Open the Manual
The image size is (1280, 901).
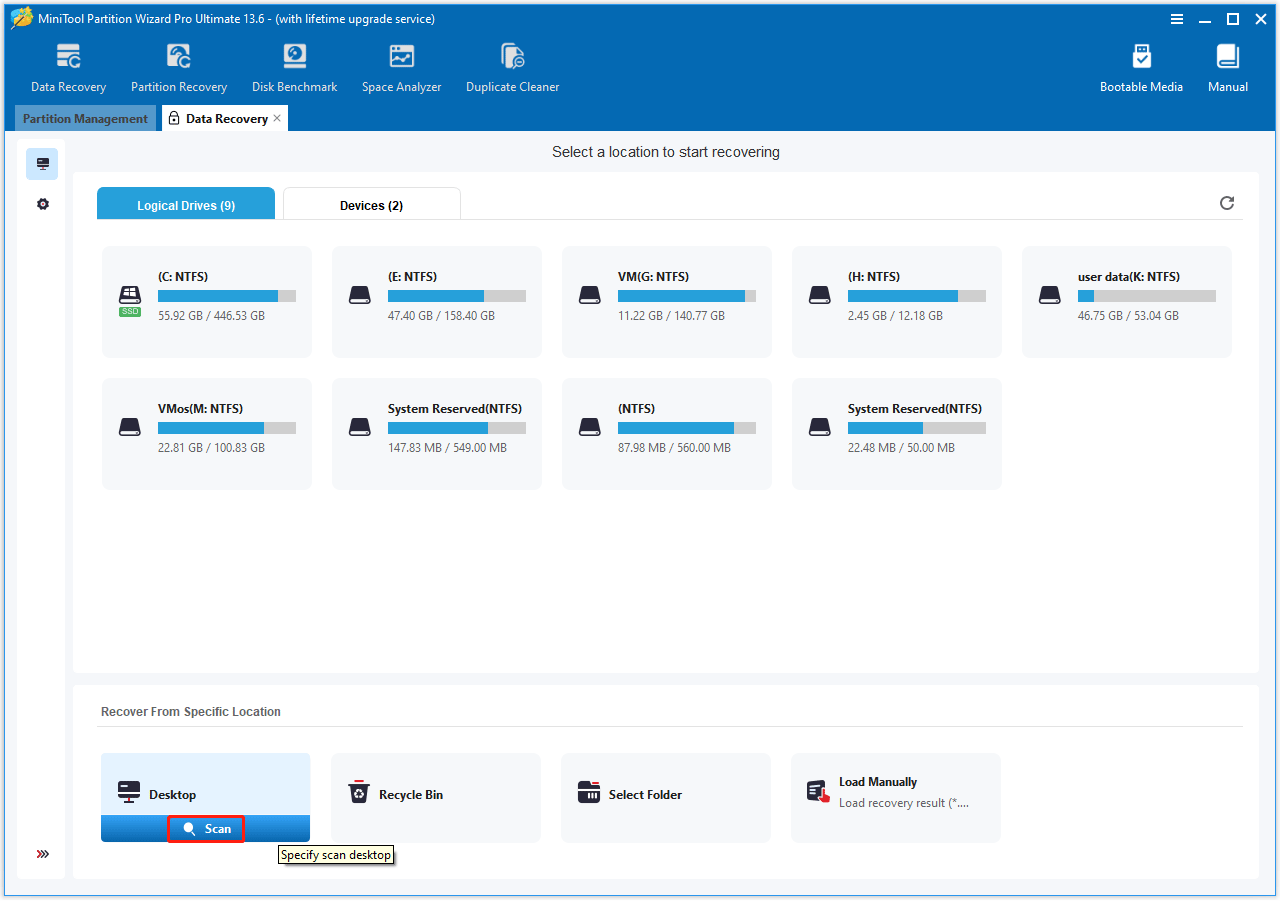coord(1227,68)
